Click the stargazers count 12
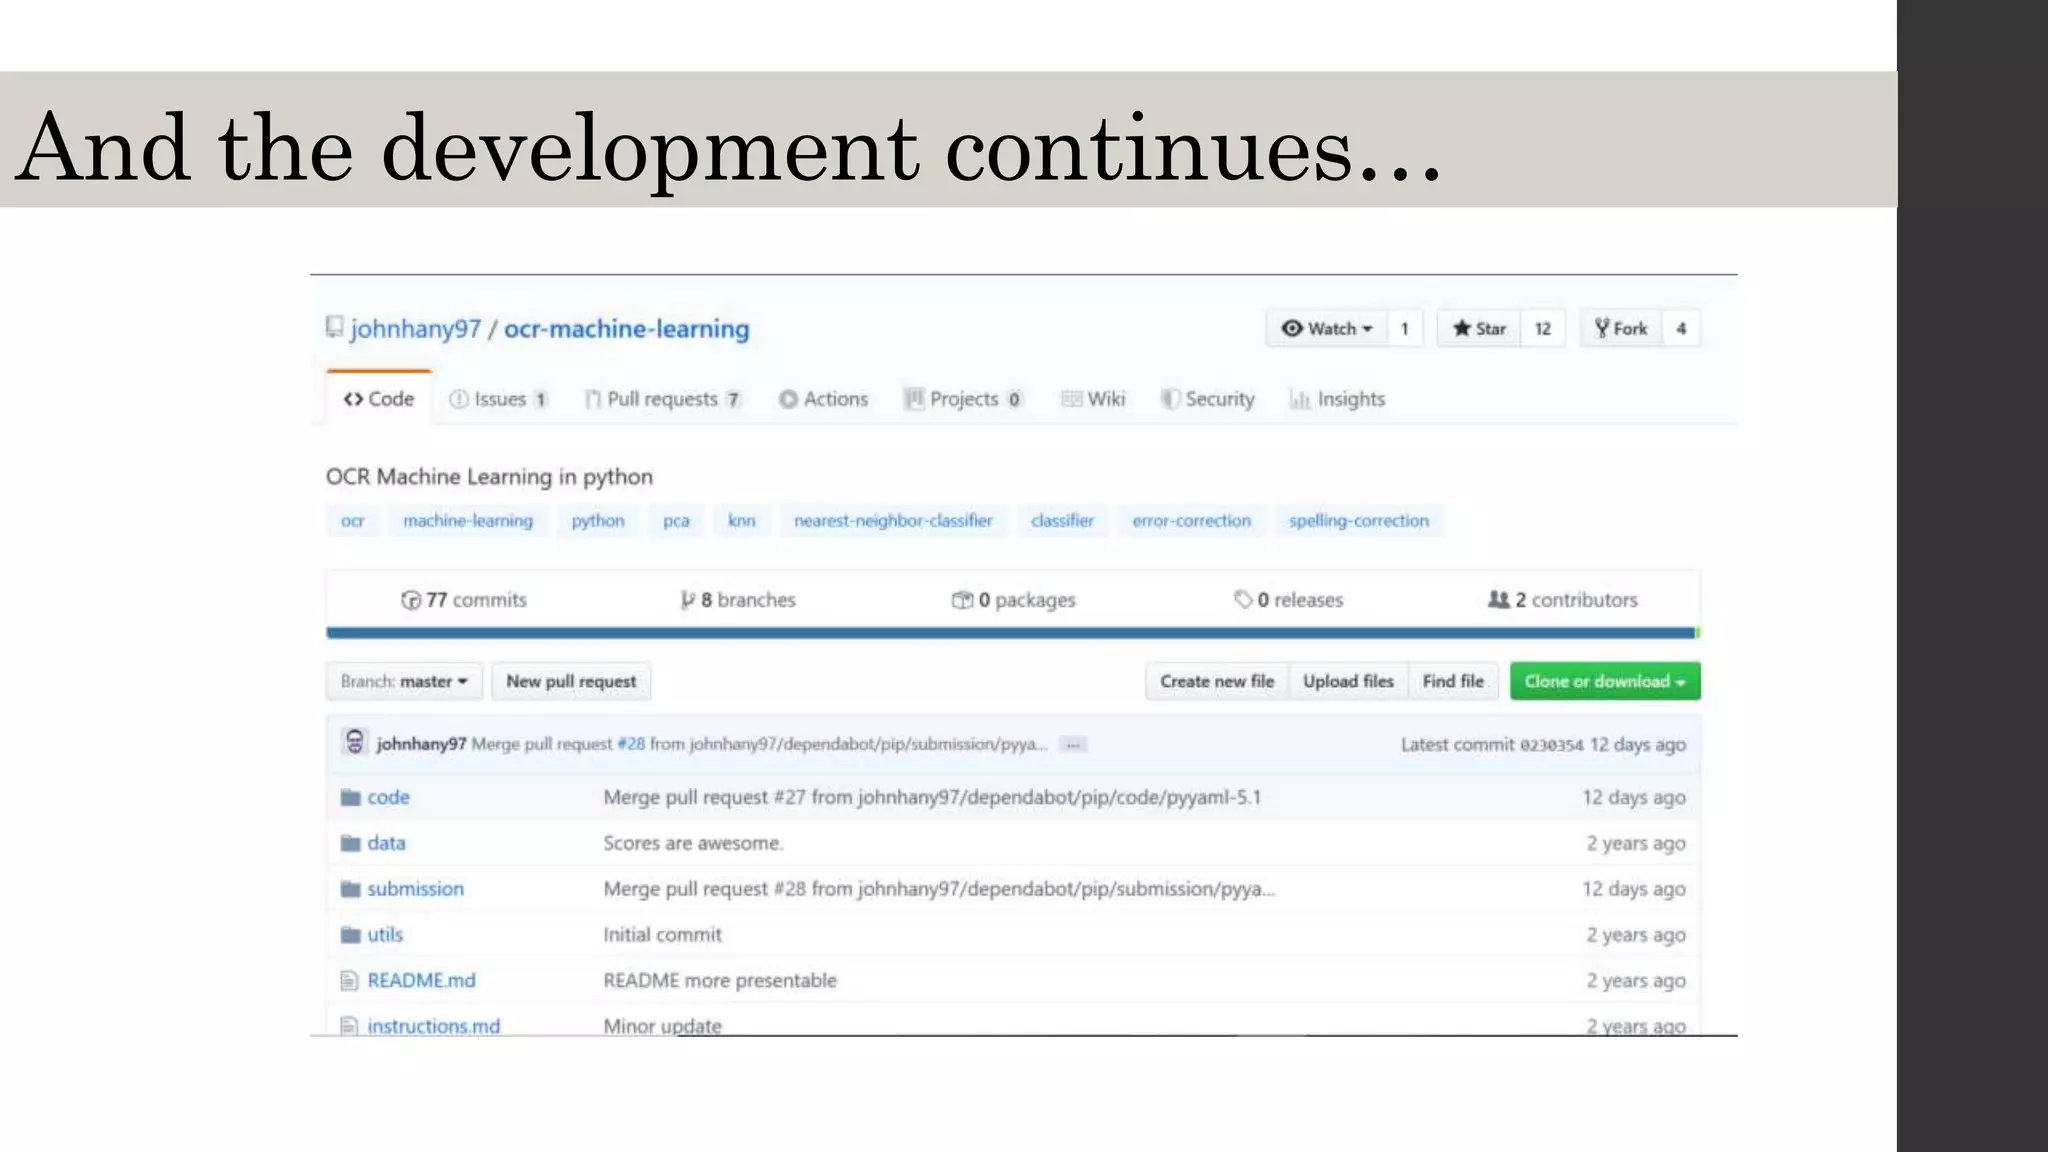This screenshot has height=1152, width=2048. (1543, 328)
